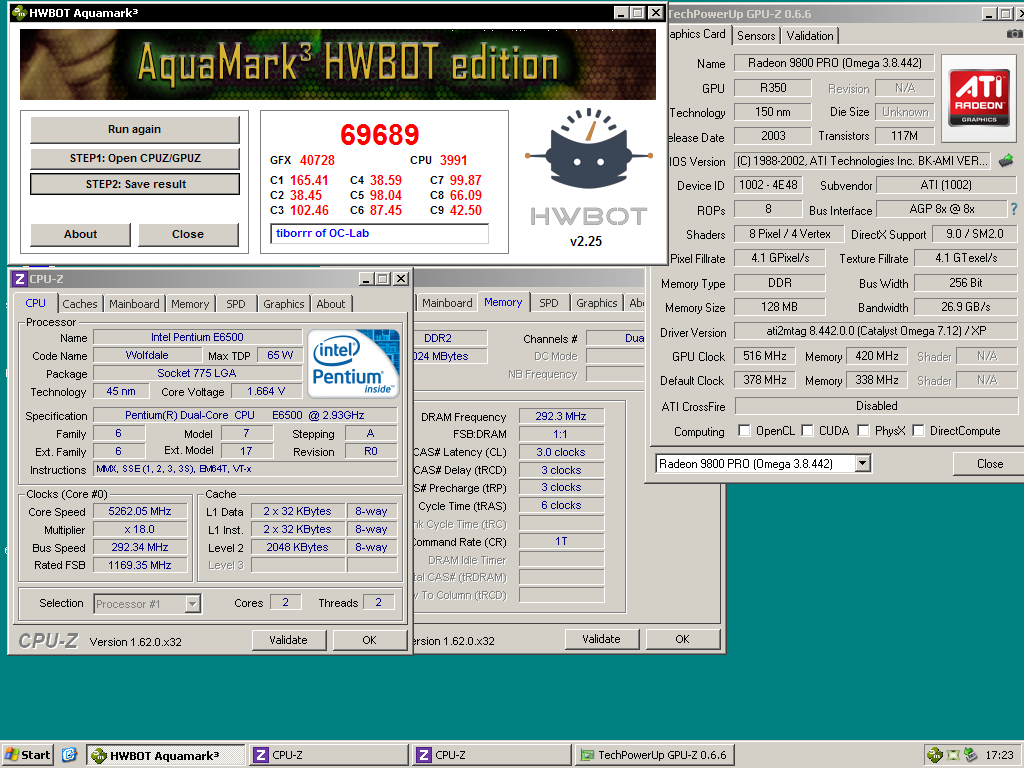
Task: Open the Processor #1 selection dropdown
Action: 192,604
